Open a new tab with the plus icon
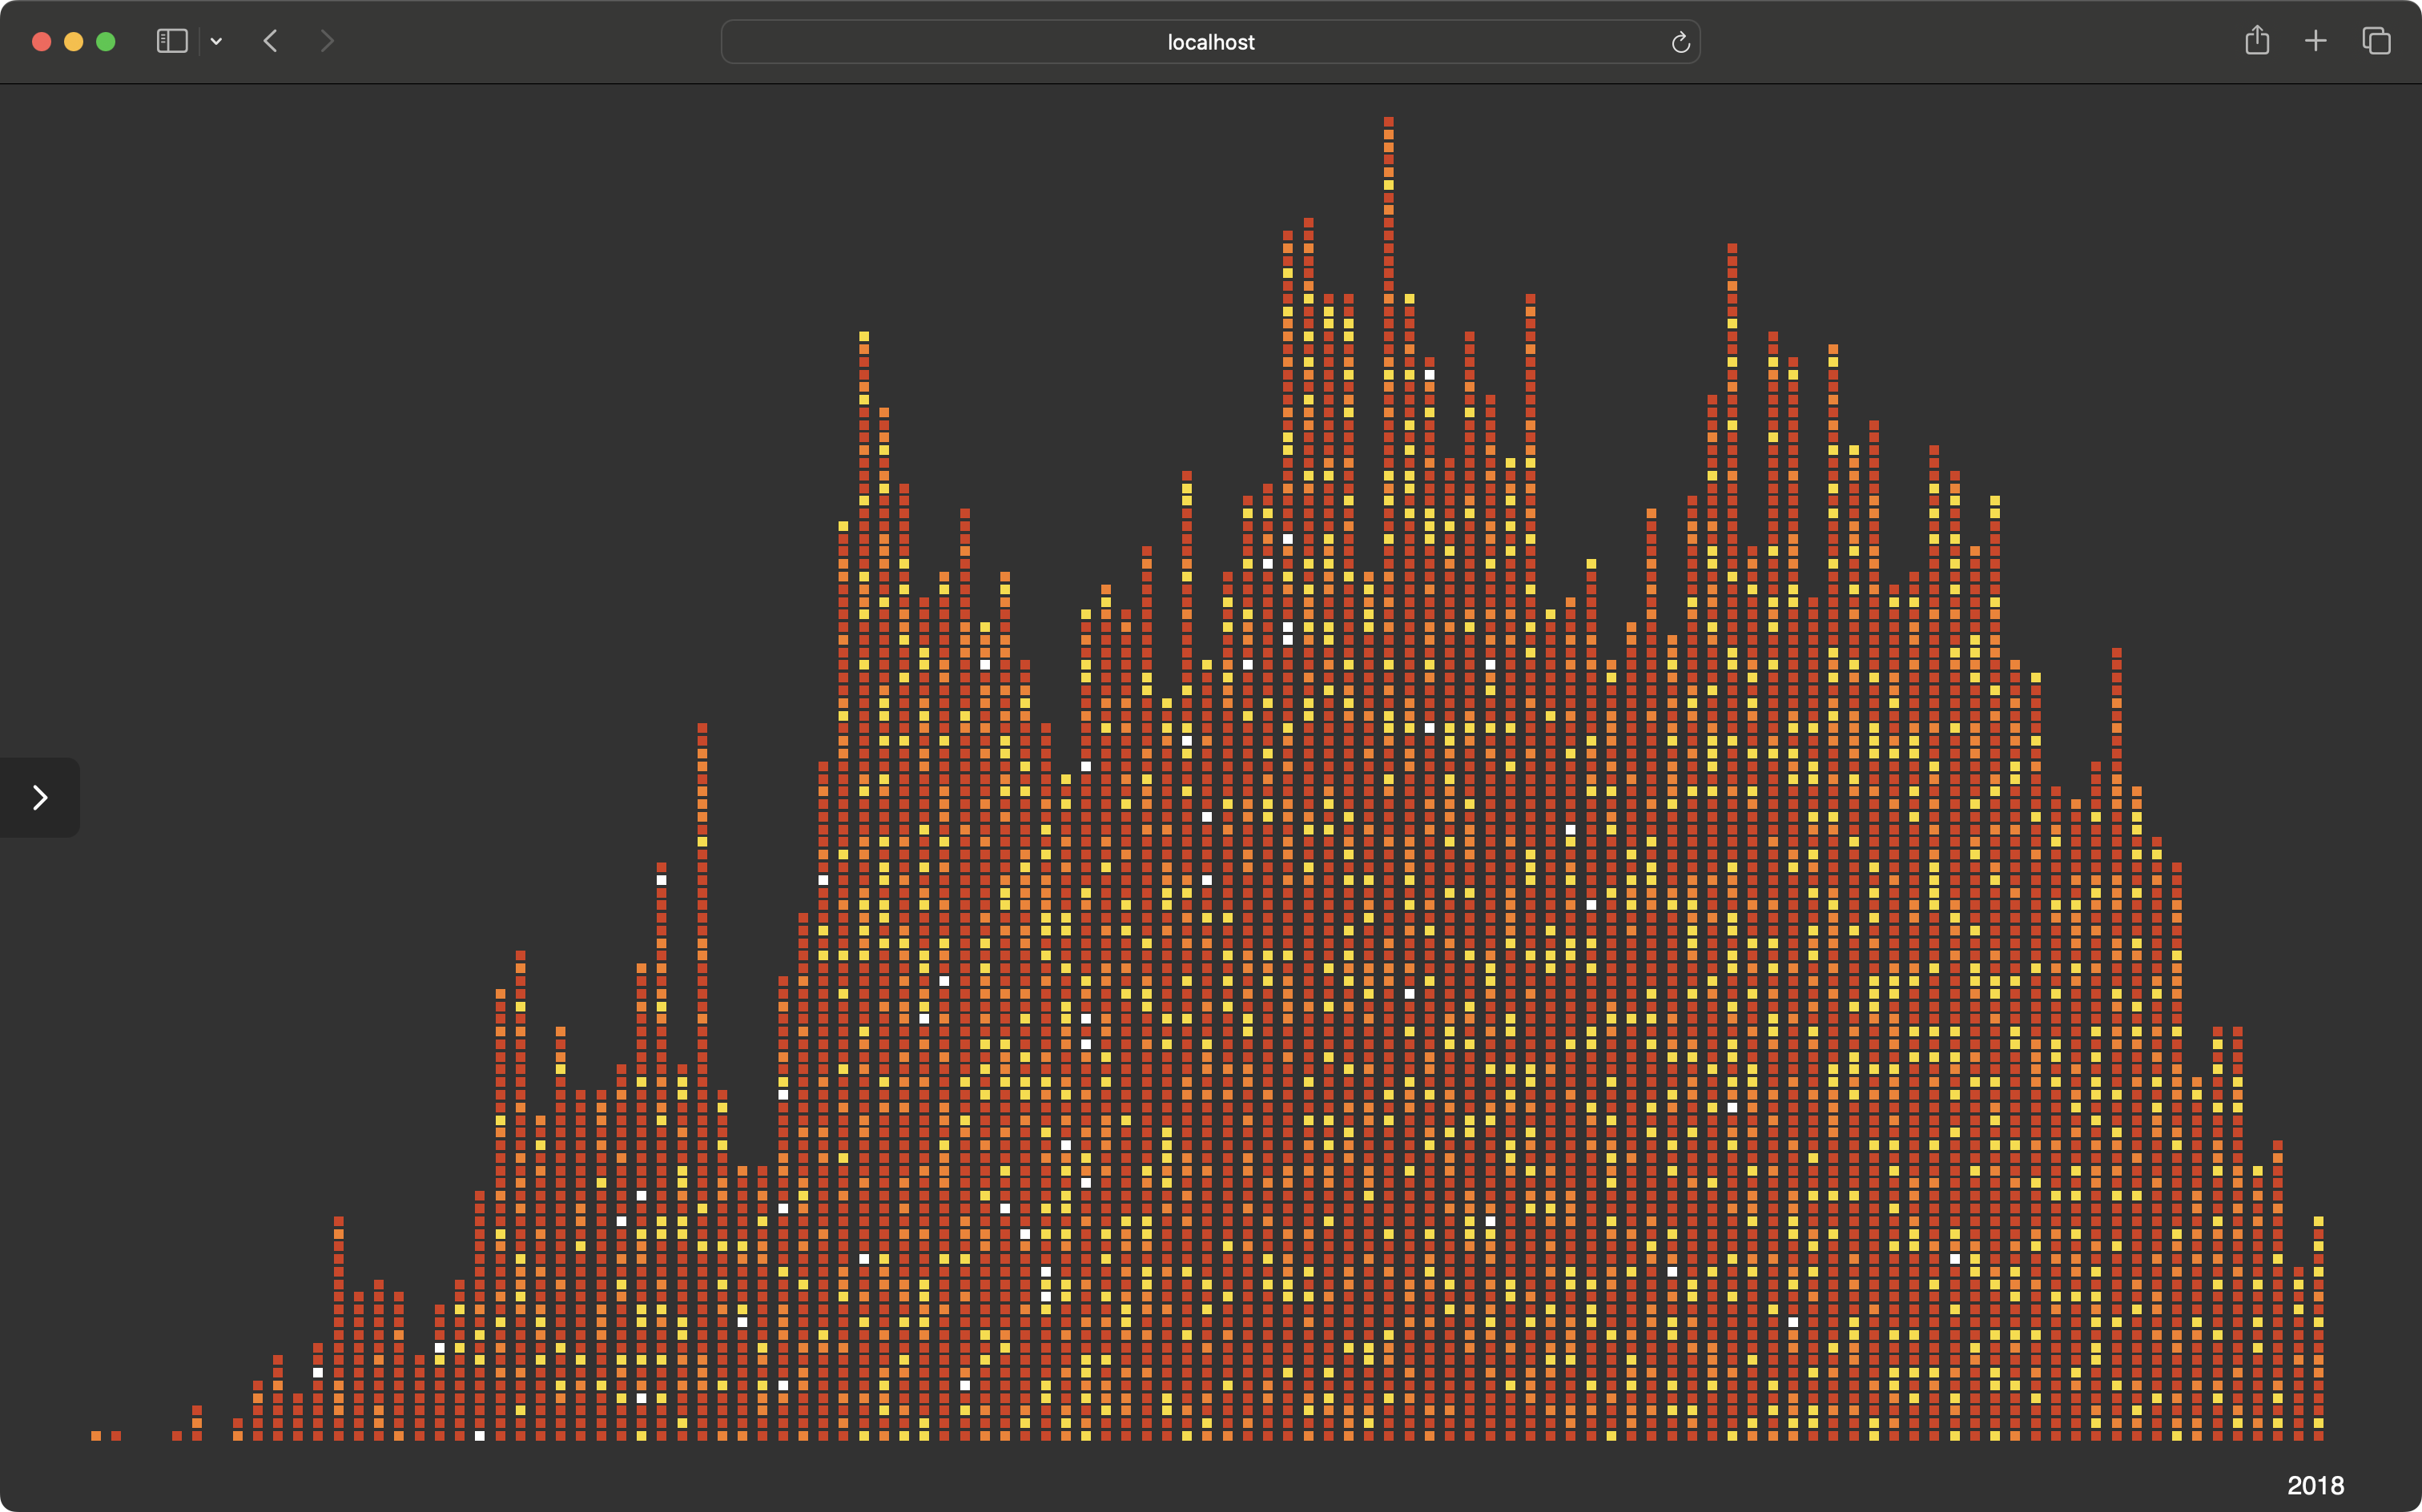The height and width of the screenshot is (1512, 2422). pyautogui.click(x=2316, y=41)
